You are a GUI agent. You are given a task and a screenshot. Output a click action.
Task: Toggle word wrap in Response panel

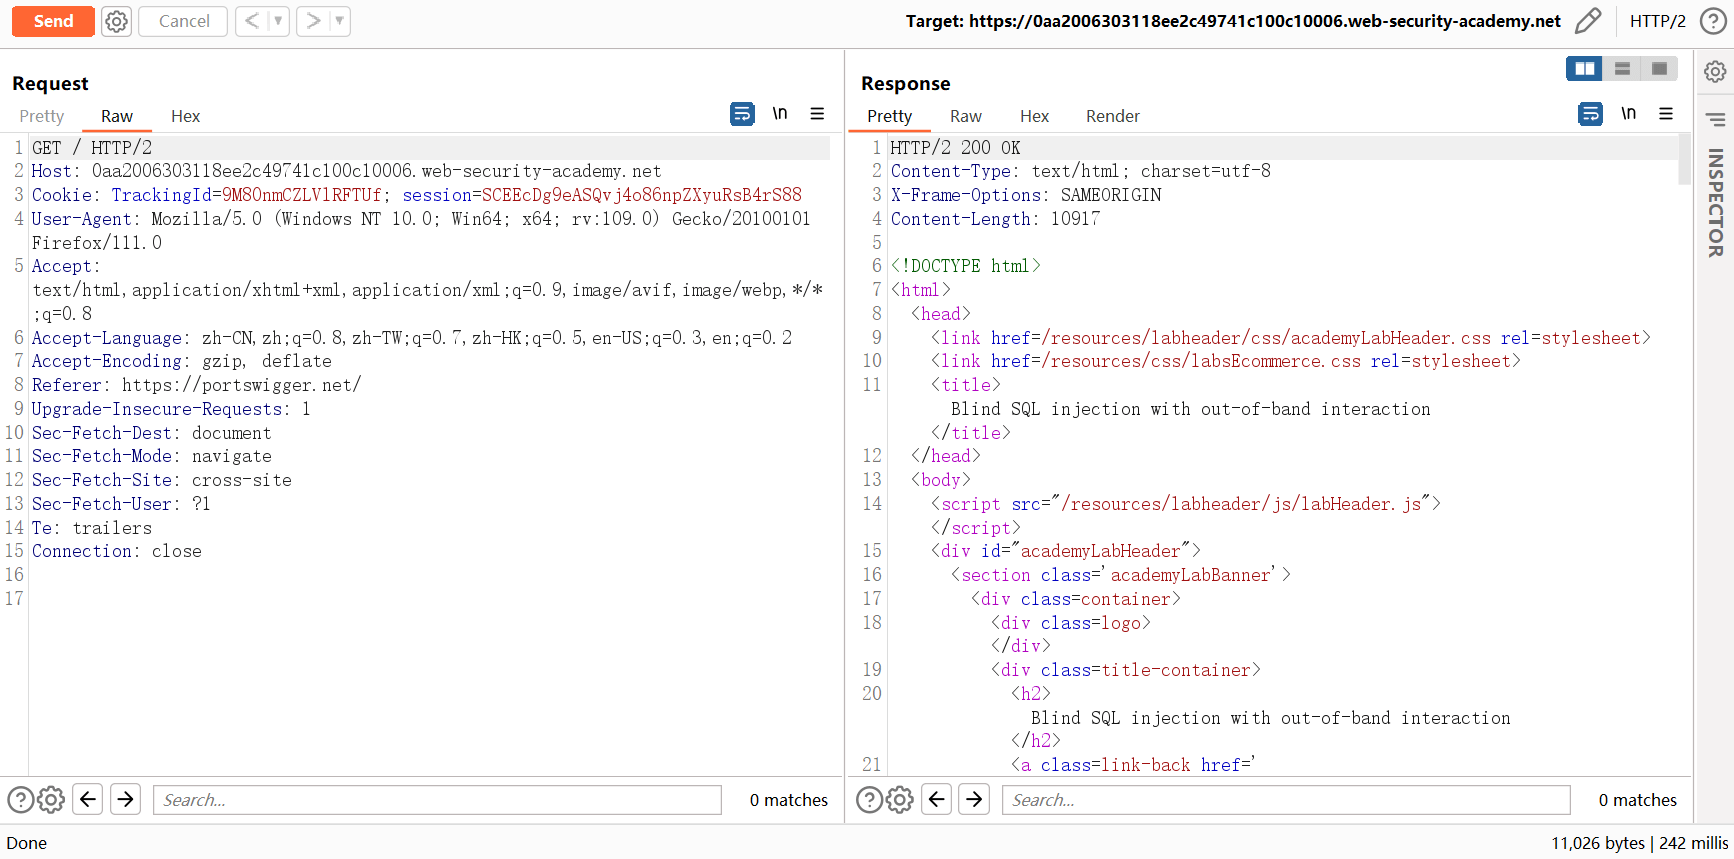[1590, 114]
